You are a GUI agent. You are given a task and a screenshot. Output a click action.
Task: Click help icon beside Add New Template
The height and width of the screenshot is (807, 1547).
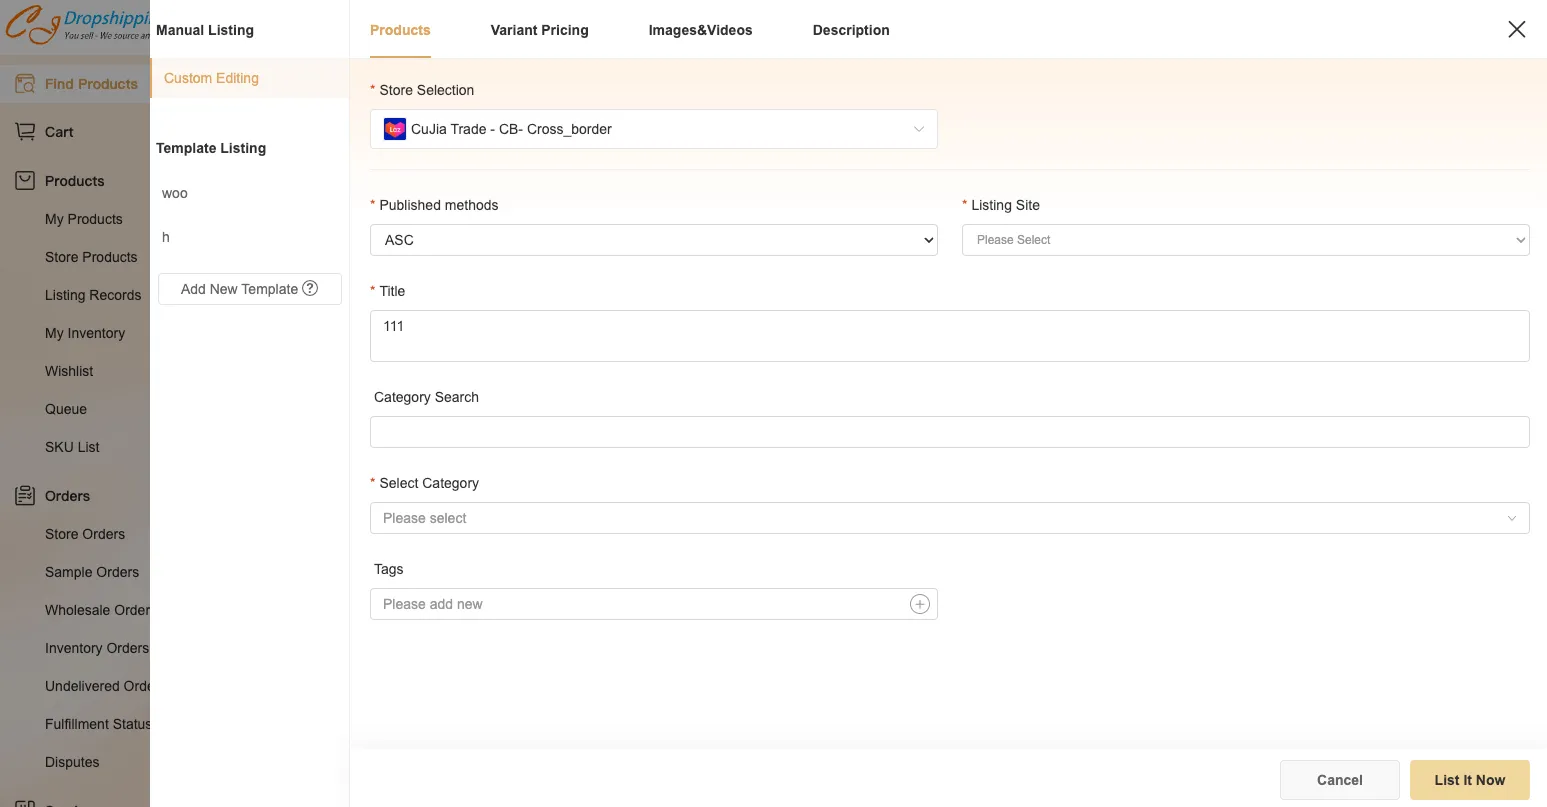(310, 288)
